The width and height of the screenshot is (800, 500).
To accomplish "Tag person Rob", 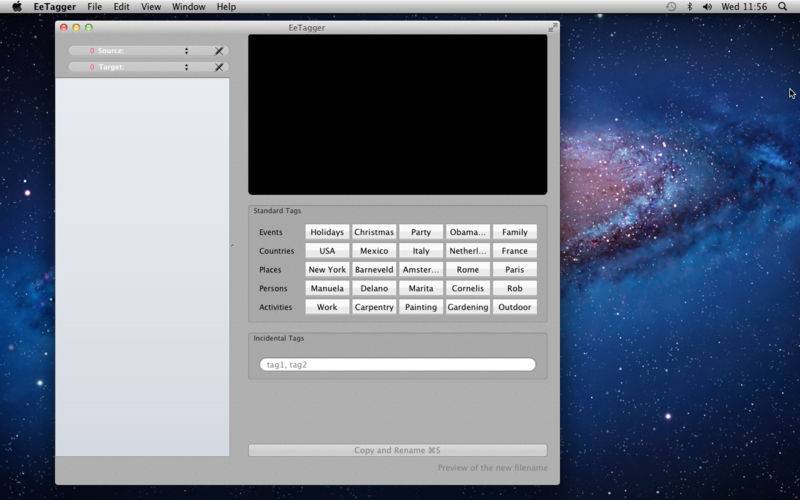I will pos(515,288).
